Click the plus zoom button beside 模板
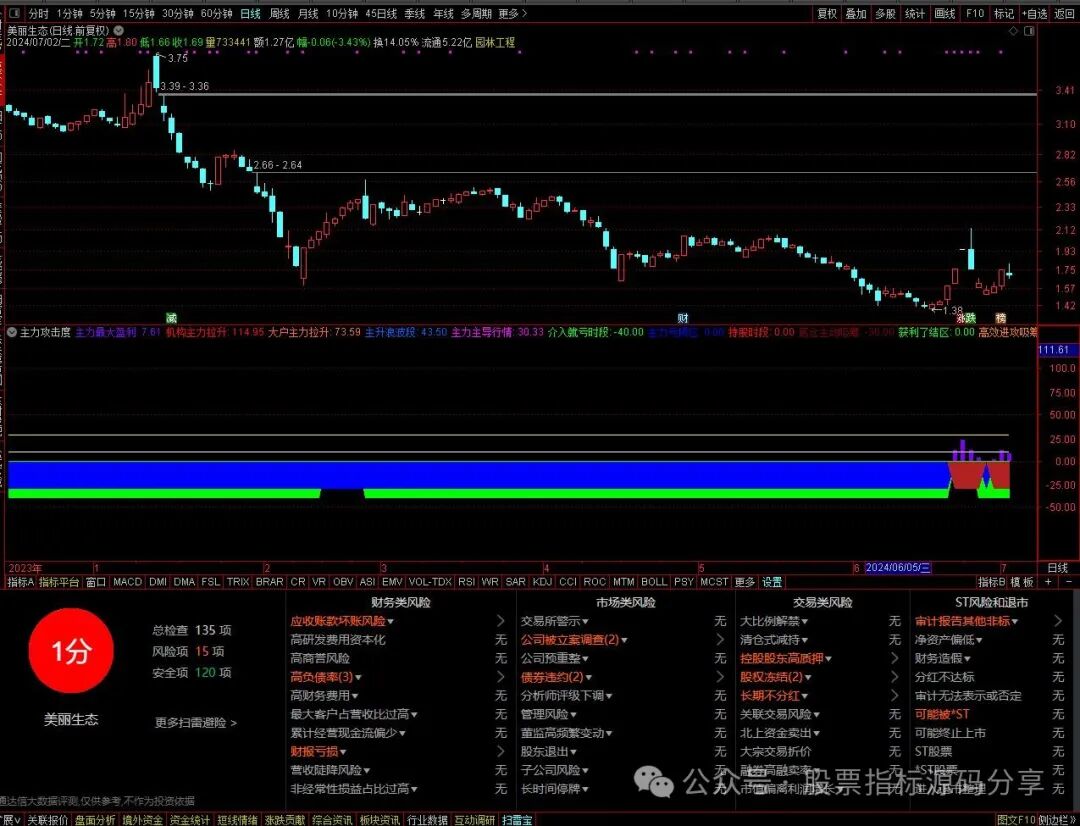Screen dimensions: 1080x826 [1048, 582]
